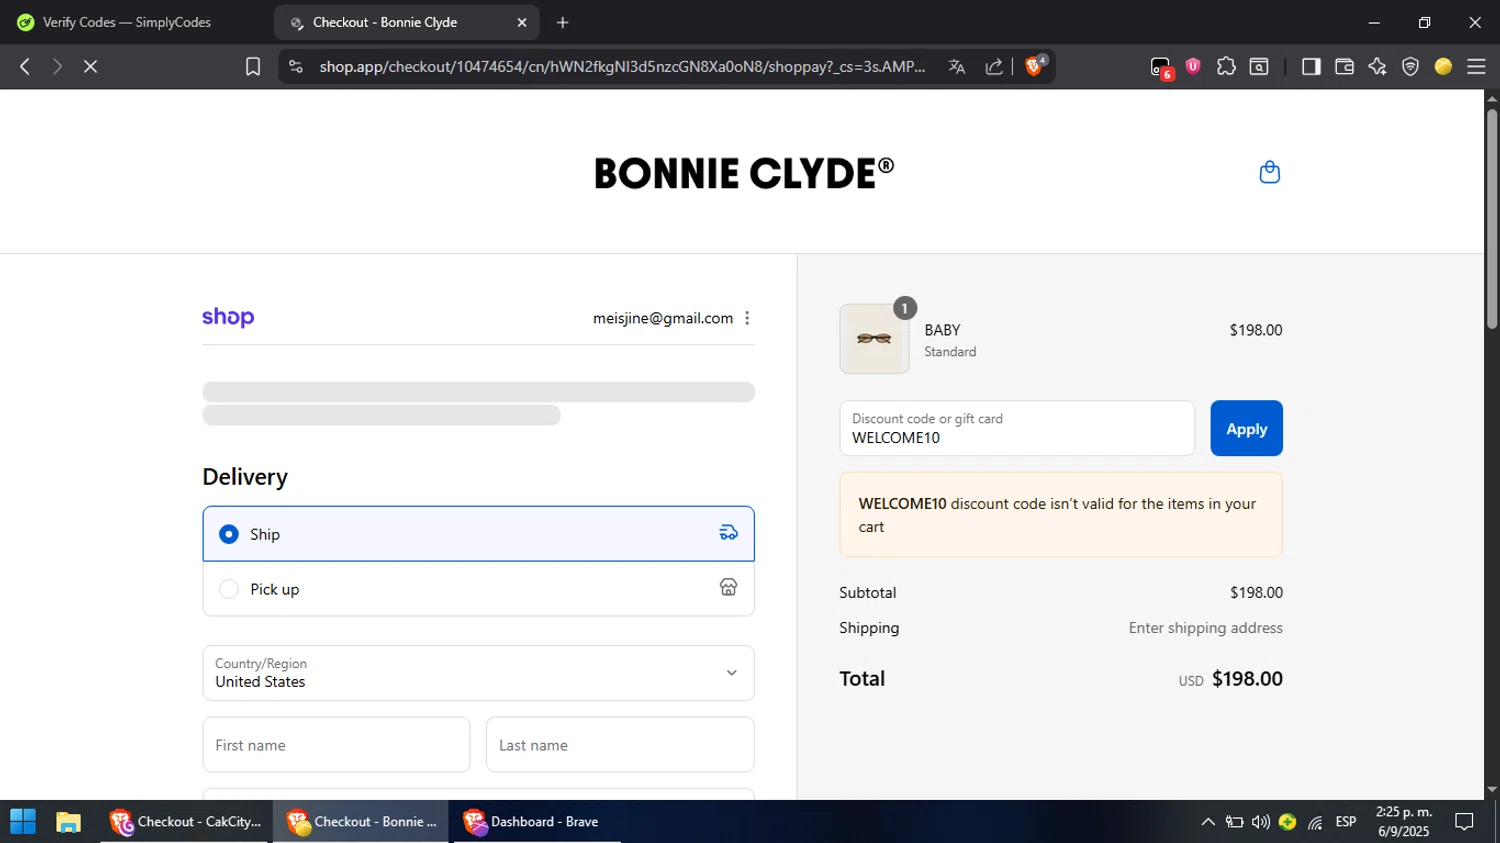The image size is (1500, 843).
Task: Open the volume control in system tray
Action: click(1261, 822)
